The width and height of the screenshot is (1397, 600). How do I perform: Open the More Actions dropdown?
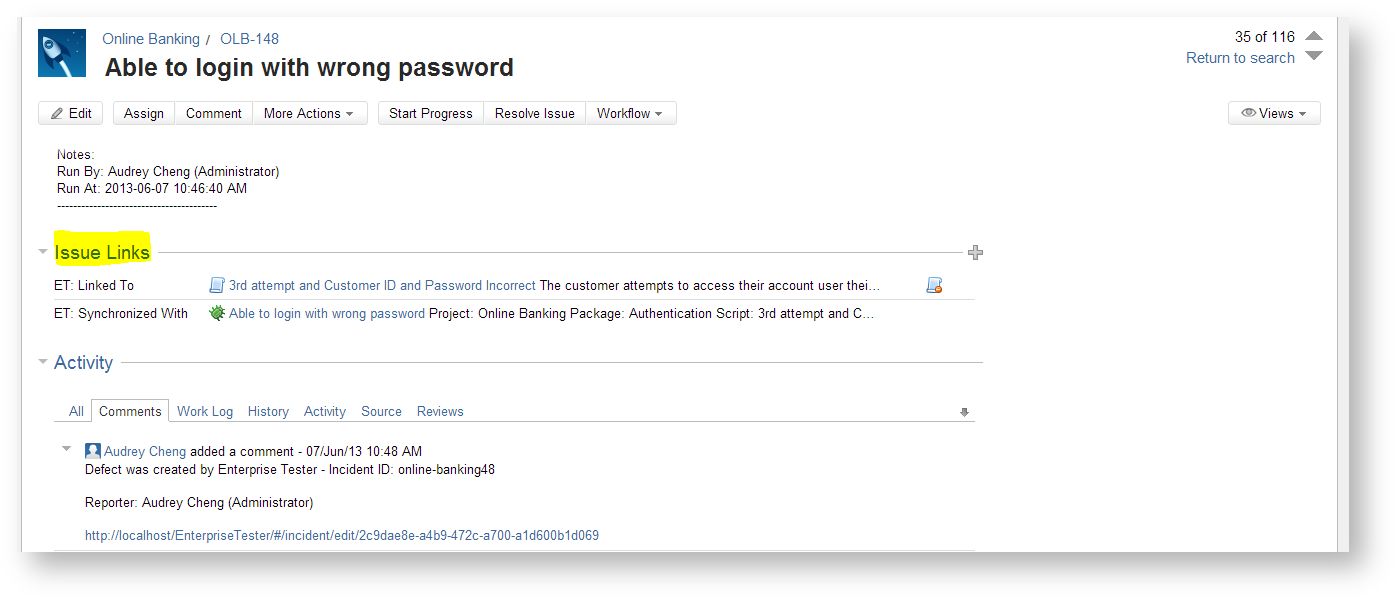coord(309,114)
